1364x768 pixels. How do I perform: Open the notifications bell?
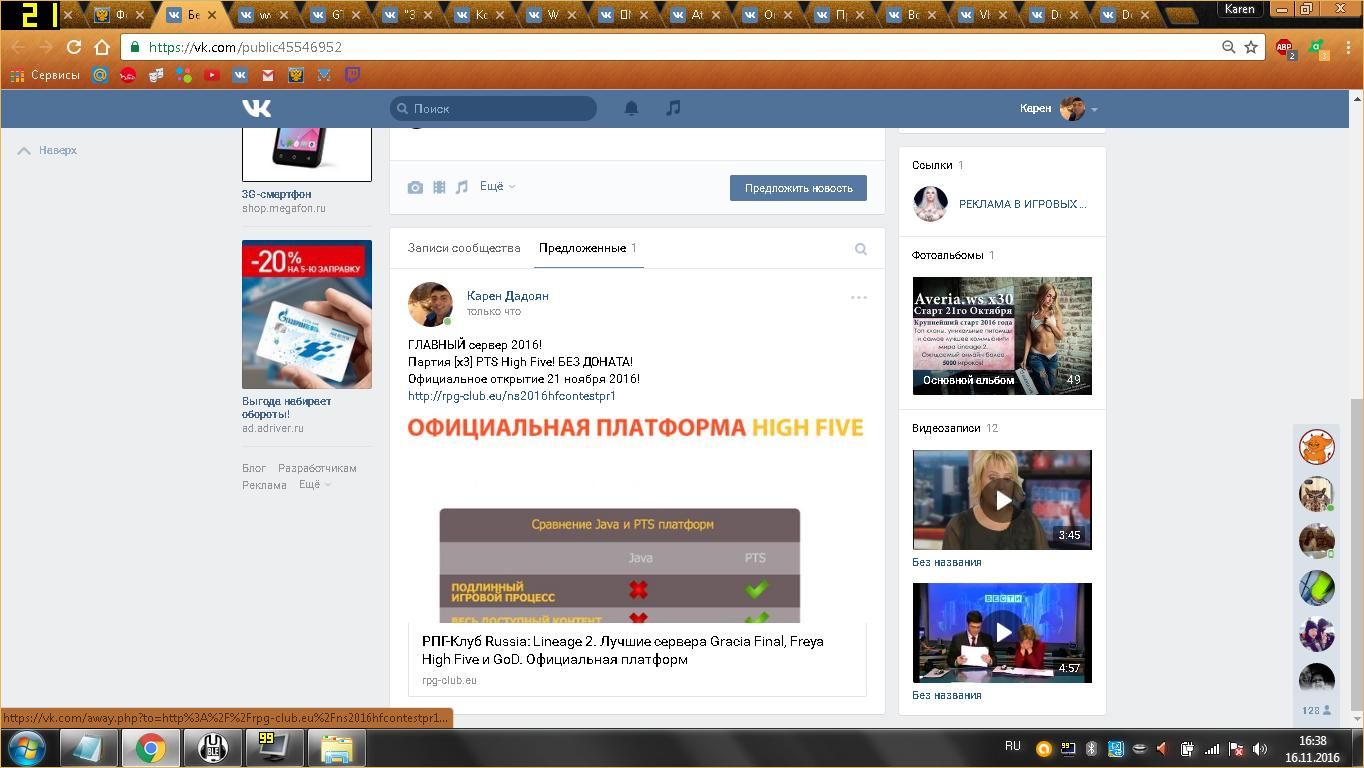tap(631, 108)
